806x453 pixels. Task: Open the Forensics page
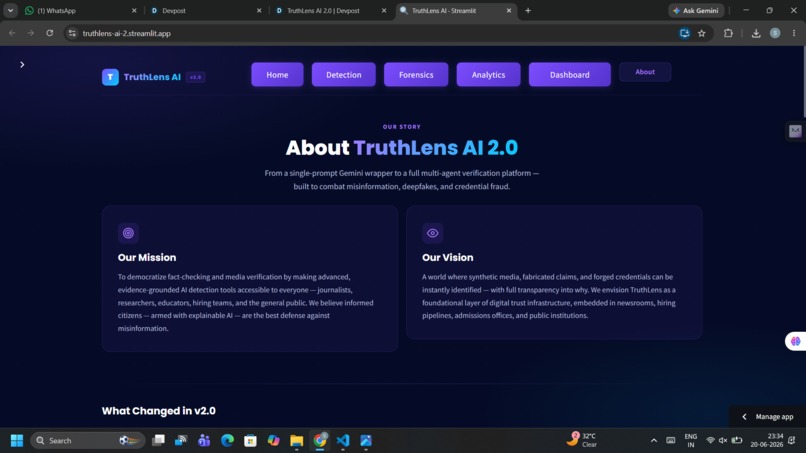pyautogui.click(x=416, y=75)
